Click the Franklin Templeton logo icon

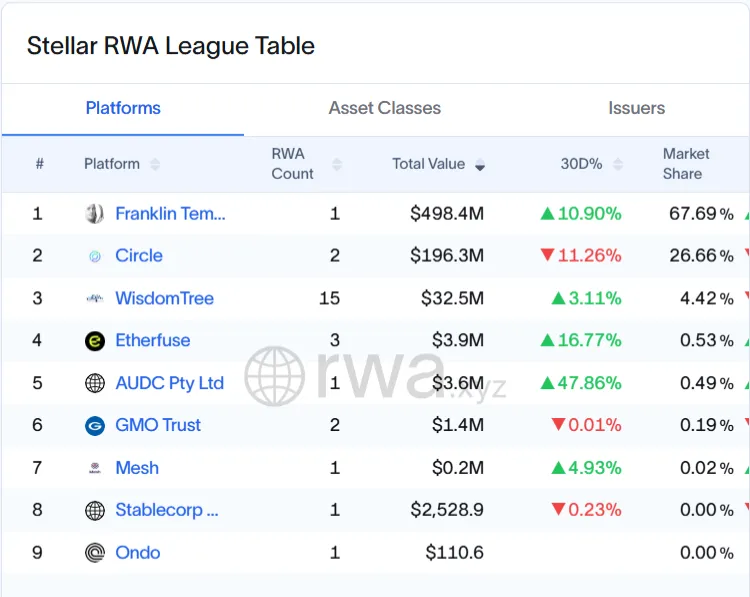(95, 213)
